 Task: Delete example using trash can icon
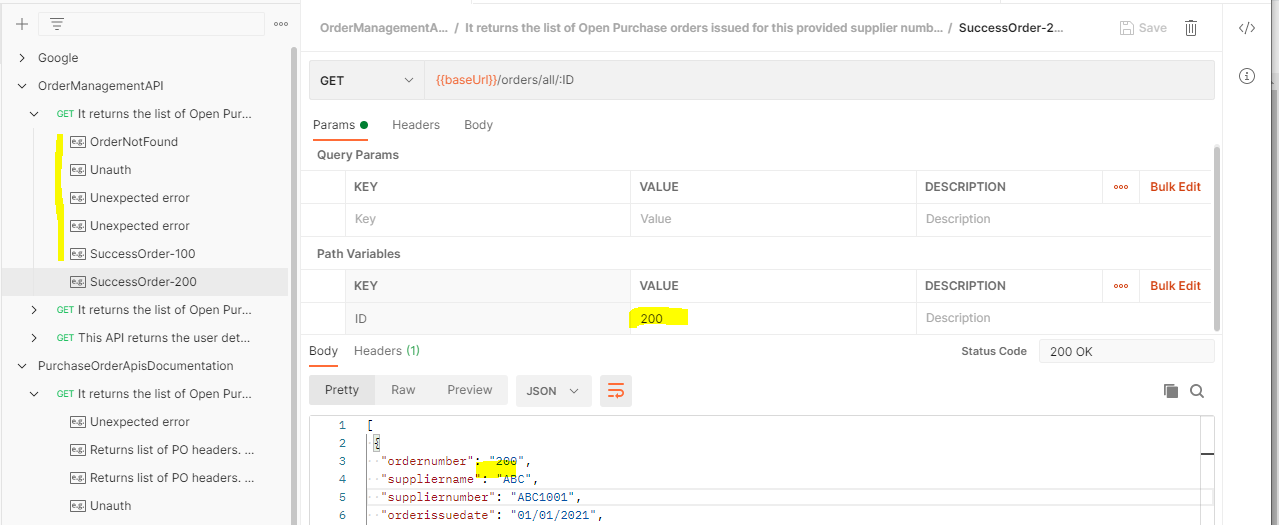pos(1191,28)
